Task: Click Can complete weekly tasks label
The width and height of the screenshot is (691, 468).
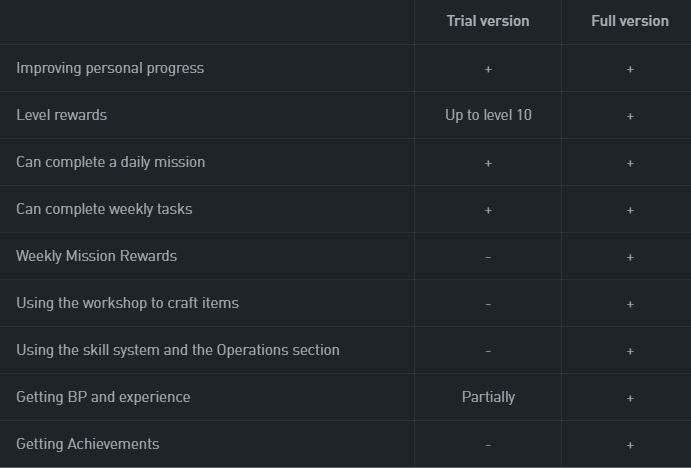Action: (x=104, y=209)
